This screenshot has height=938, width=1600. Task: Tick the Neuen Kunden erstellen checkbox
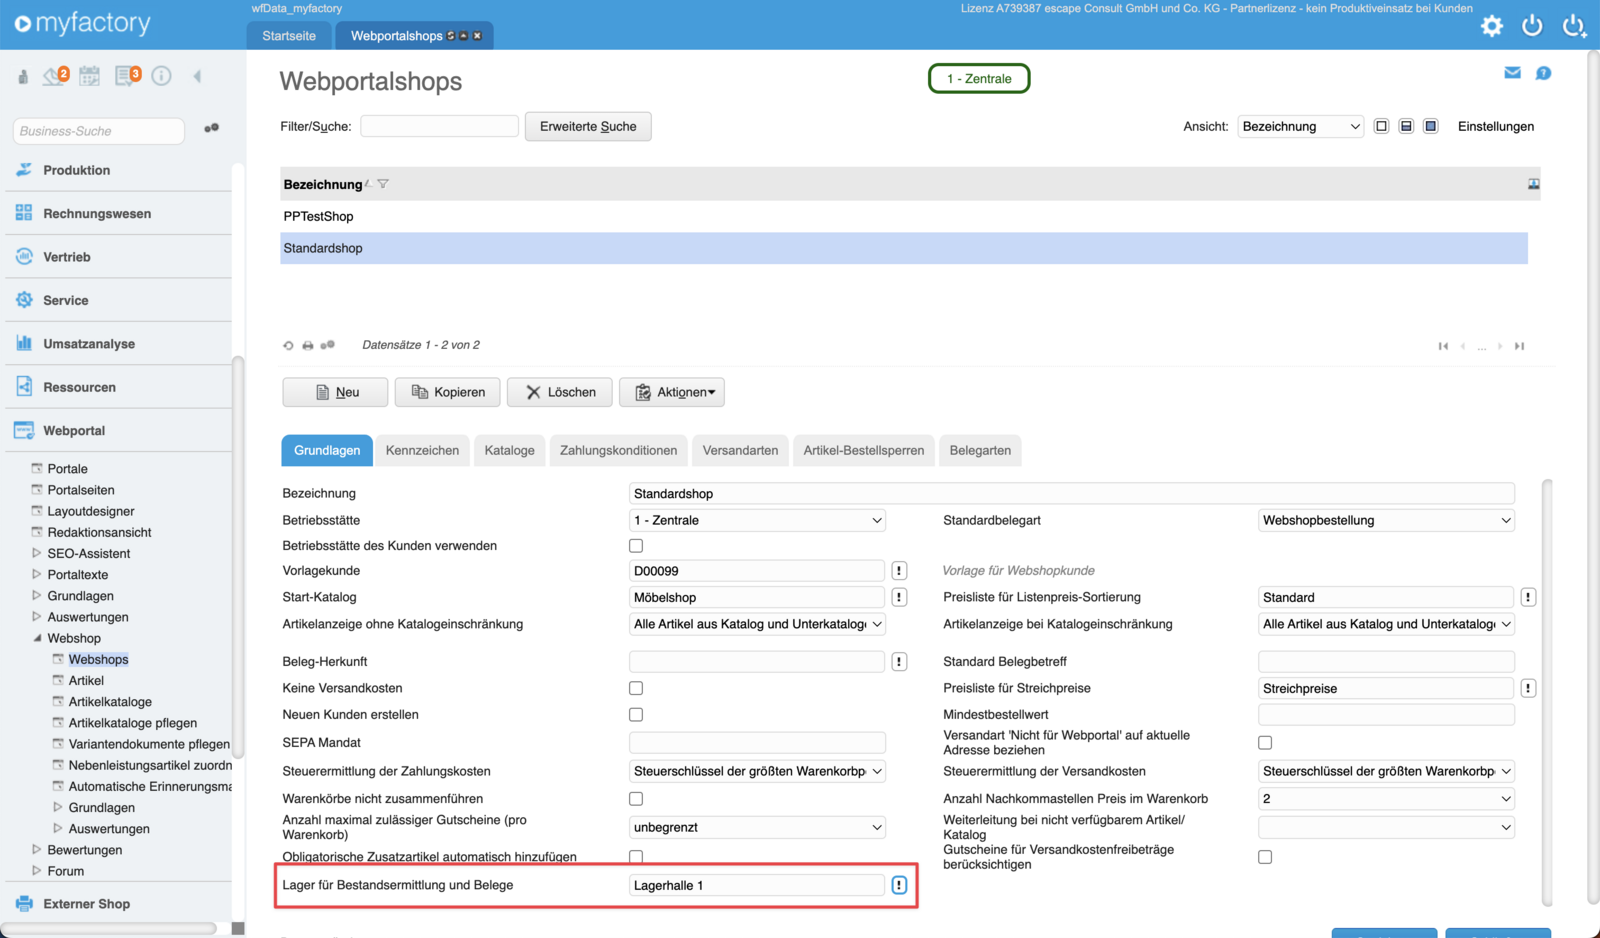636,715
